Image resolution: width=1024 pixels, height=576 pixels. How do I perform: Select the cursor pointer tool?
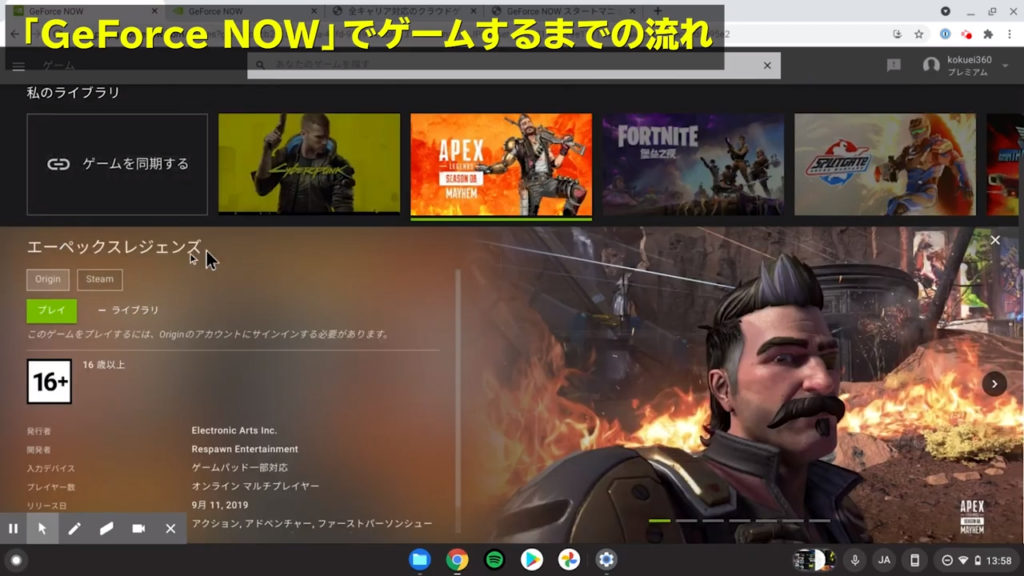click(x=42, y=528)
